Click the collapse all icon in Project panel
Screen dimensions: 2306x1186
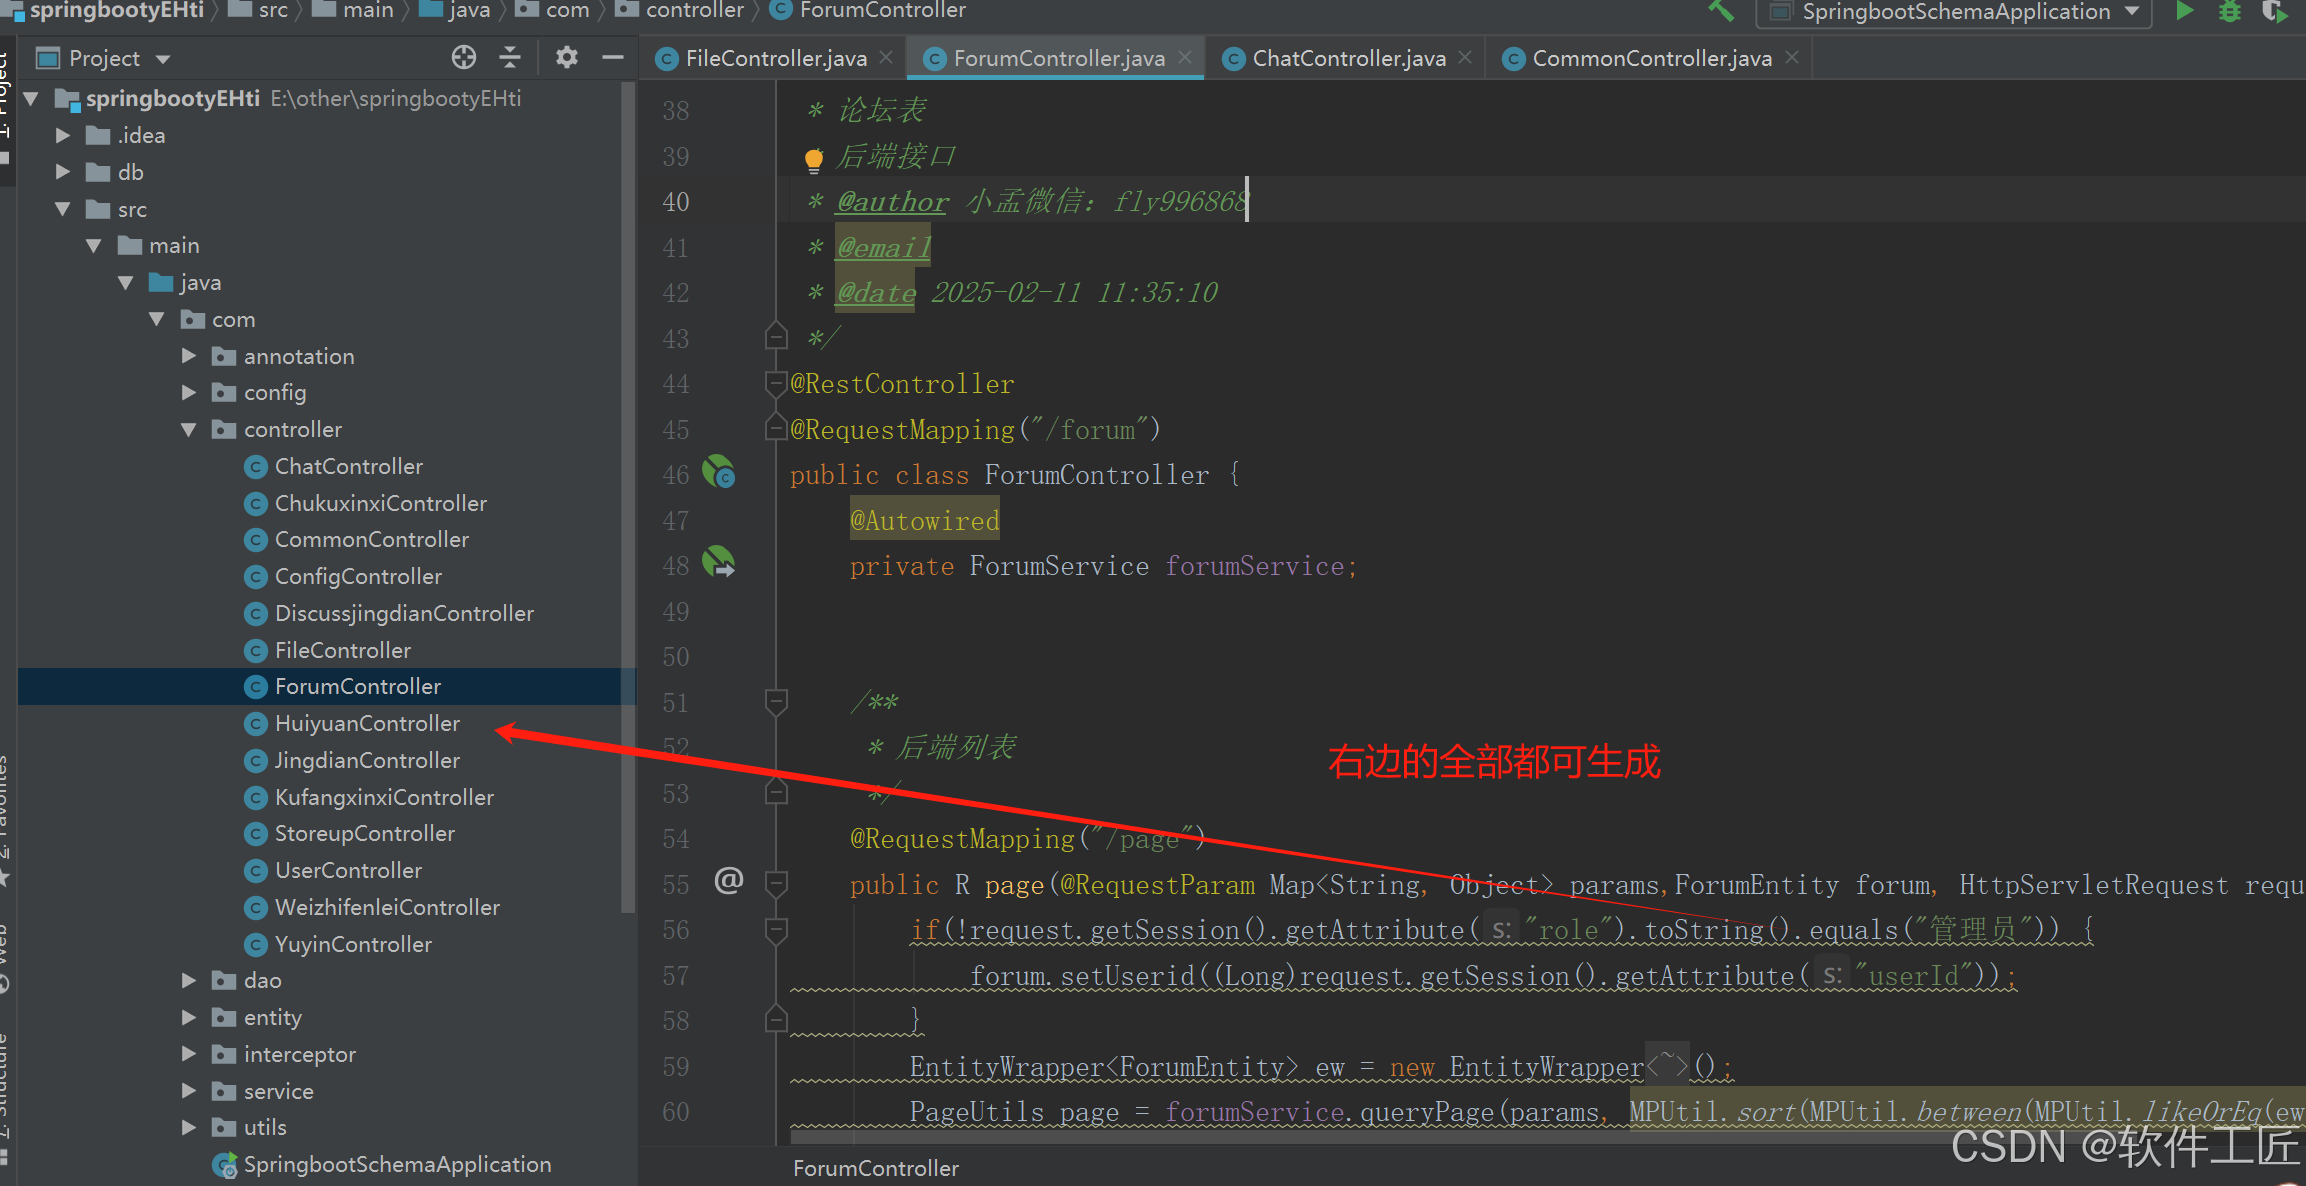[510, 58]
